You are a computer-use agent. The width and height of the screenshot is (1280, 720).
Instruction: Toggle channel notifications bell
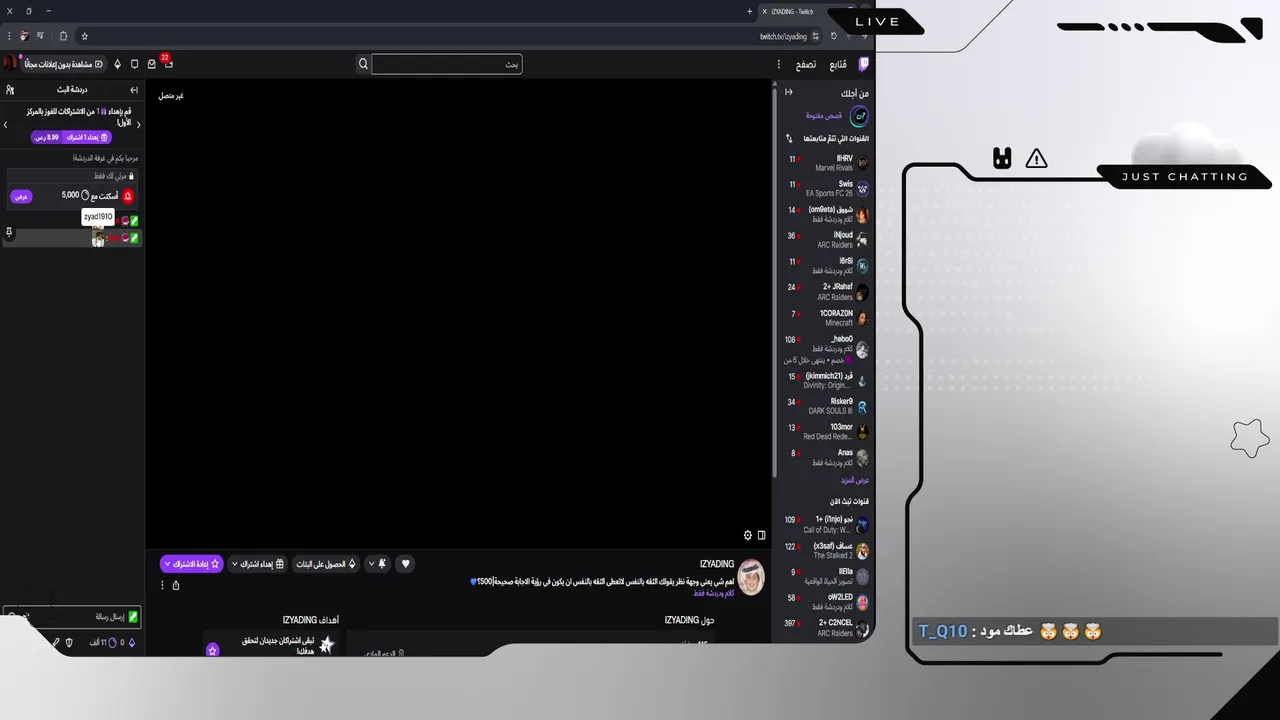(382, 564)
